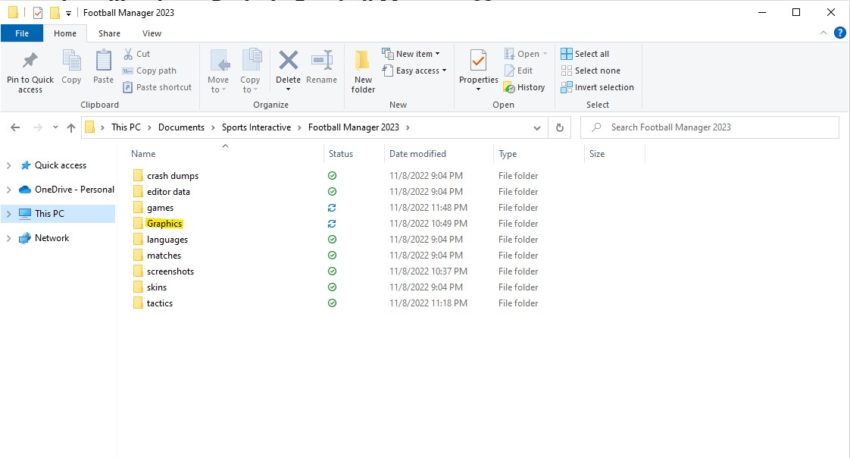
Task: Expand the Network tree node
Action: (x=9, y=238)
